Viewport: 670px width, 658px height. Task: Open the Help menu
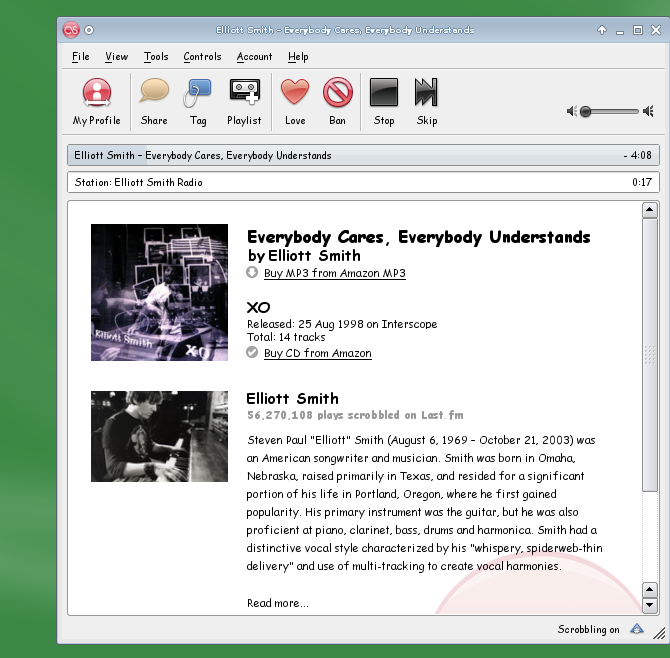[x=298, y=56]
